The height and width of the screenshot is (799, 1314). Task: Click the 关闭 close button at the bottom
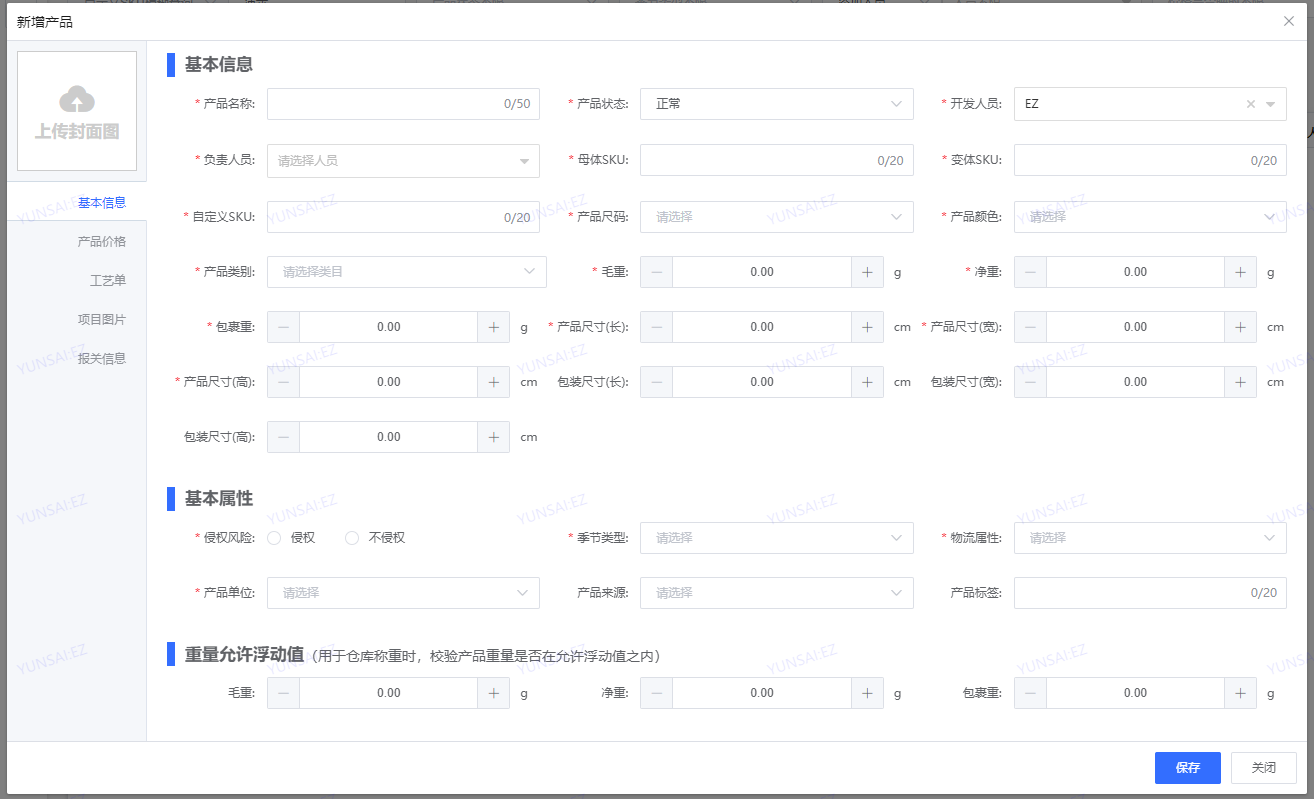tap(1263, 768)
